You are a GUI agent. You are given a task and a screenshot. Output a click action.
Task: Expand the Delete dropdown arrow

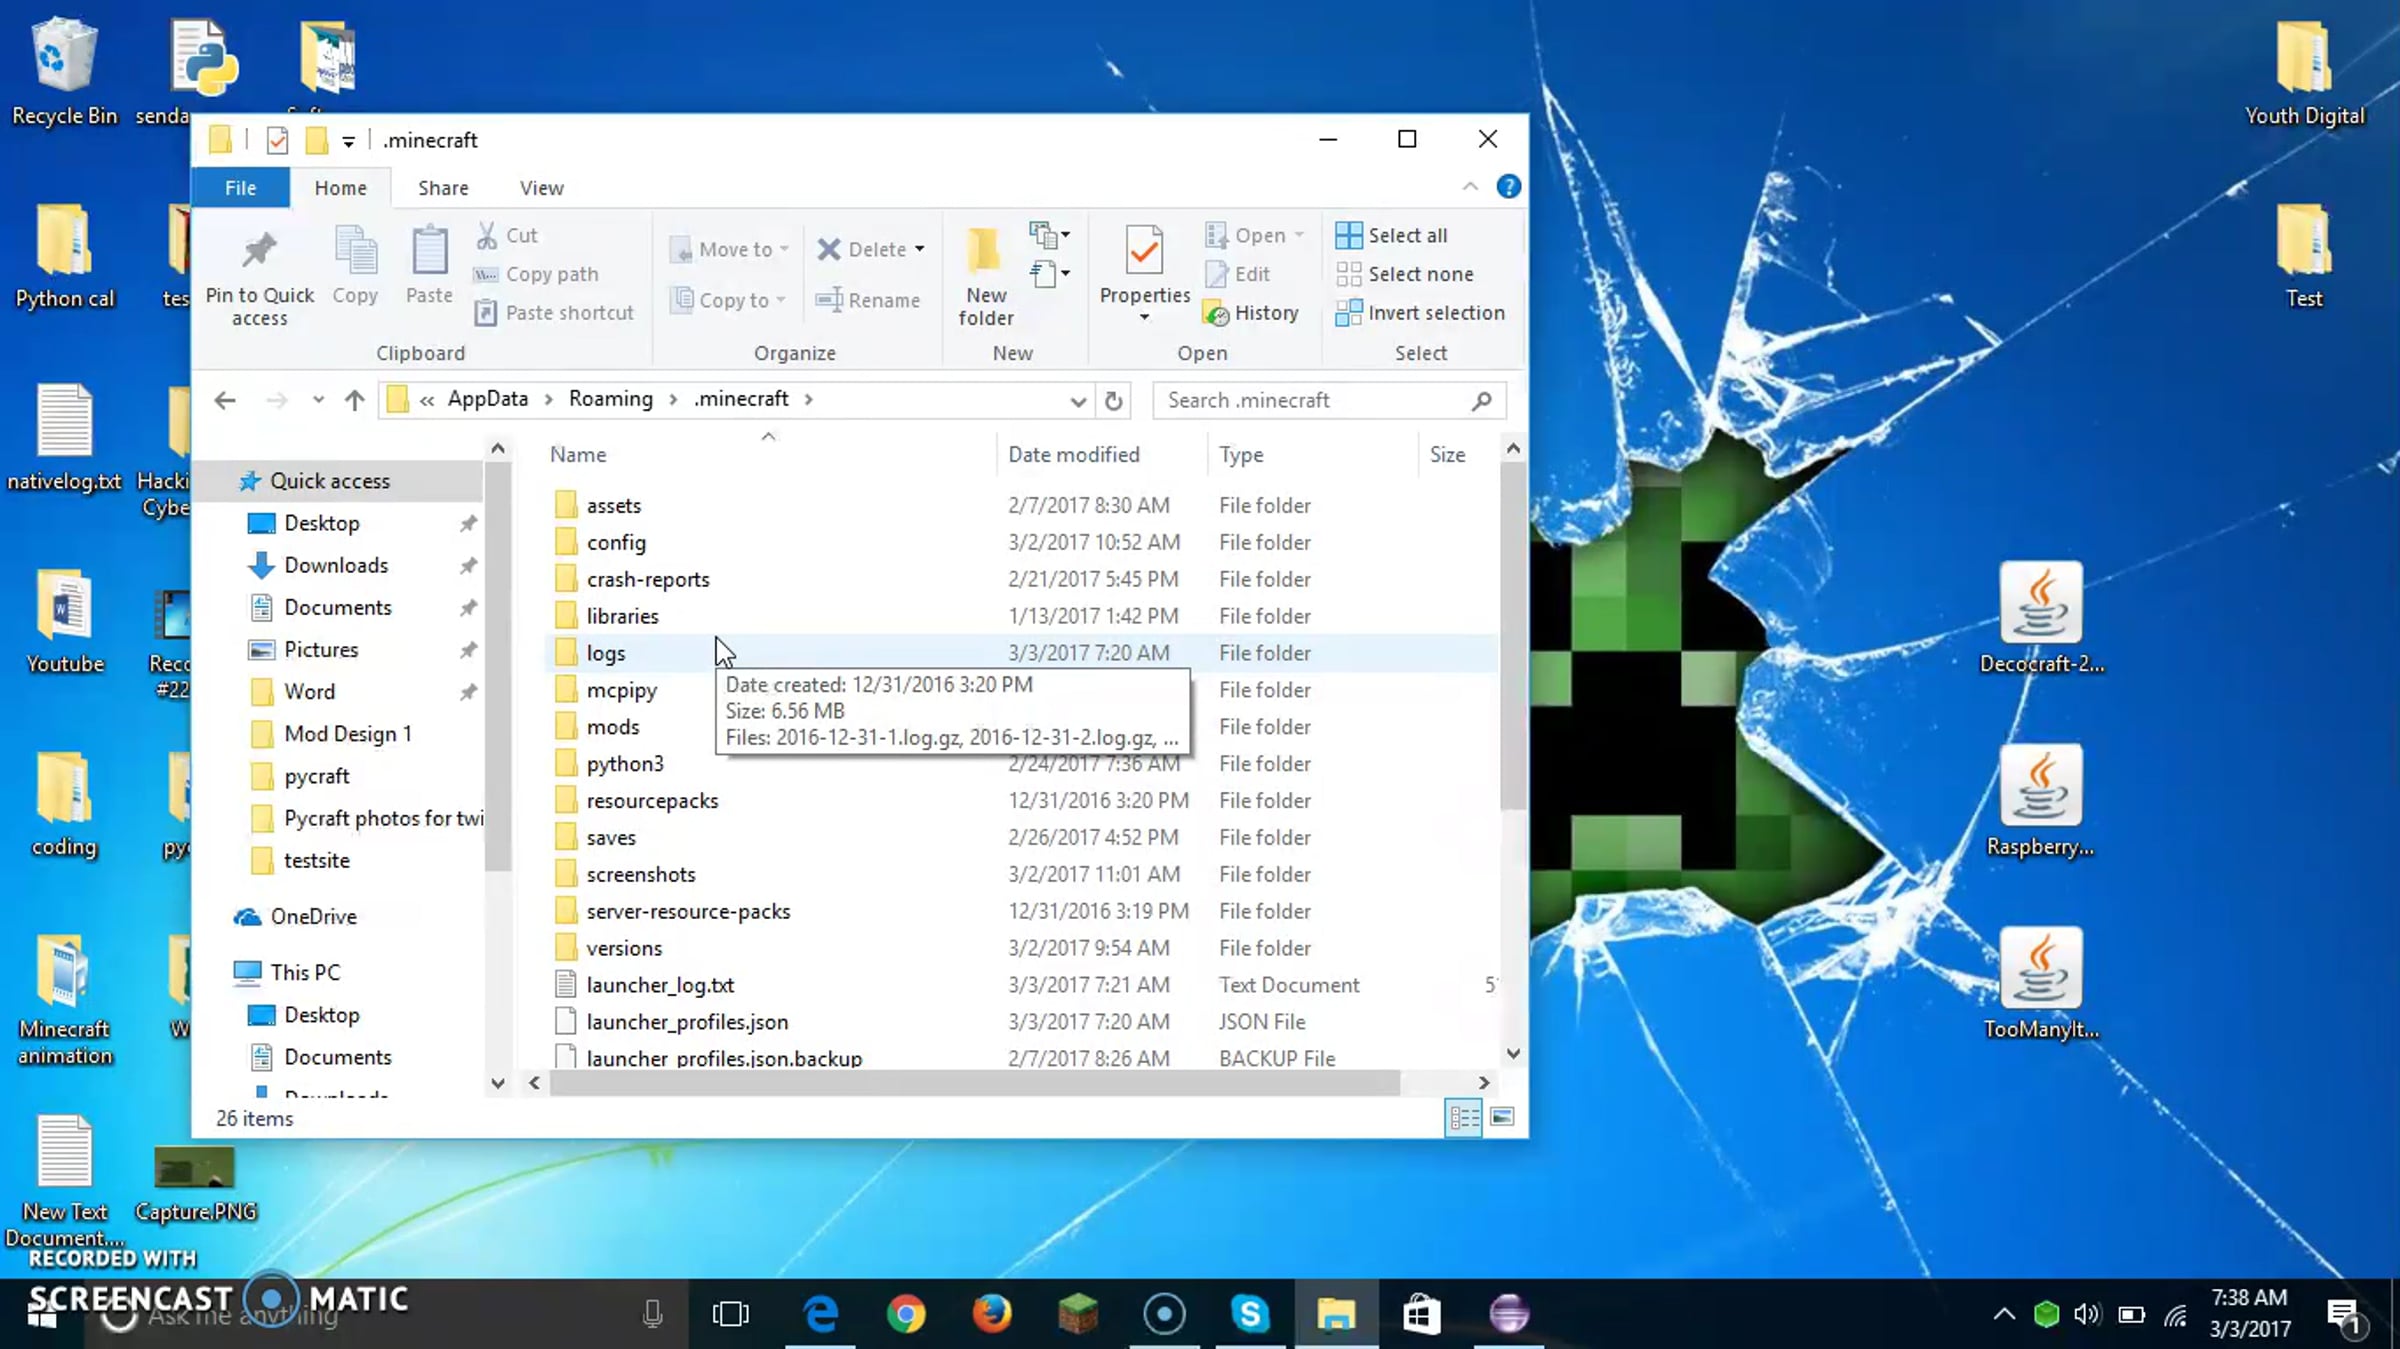coord(919,249)
